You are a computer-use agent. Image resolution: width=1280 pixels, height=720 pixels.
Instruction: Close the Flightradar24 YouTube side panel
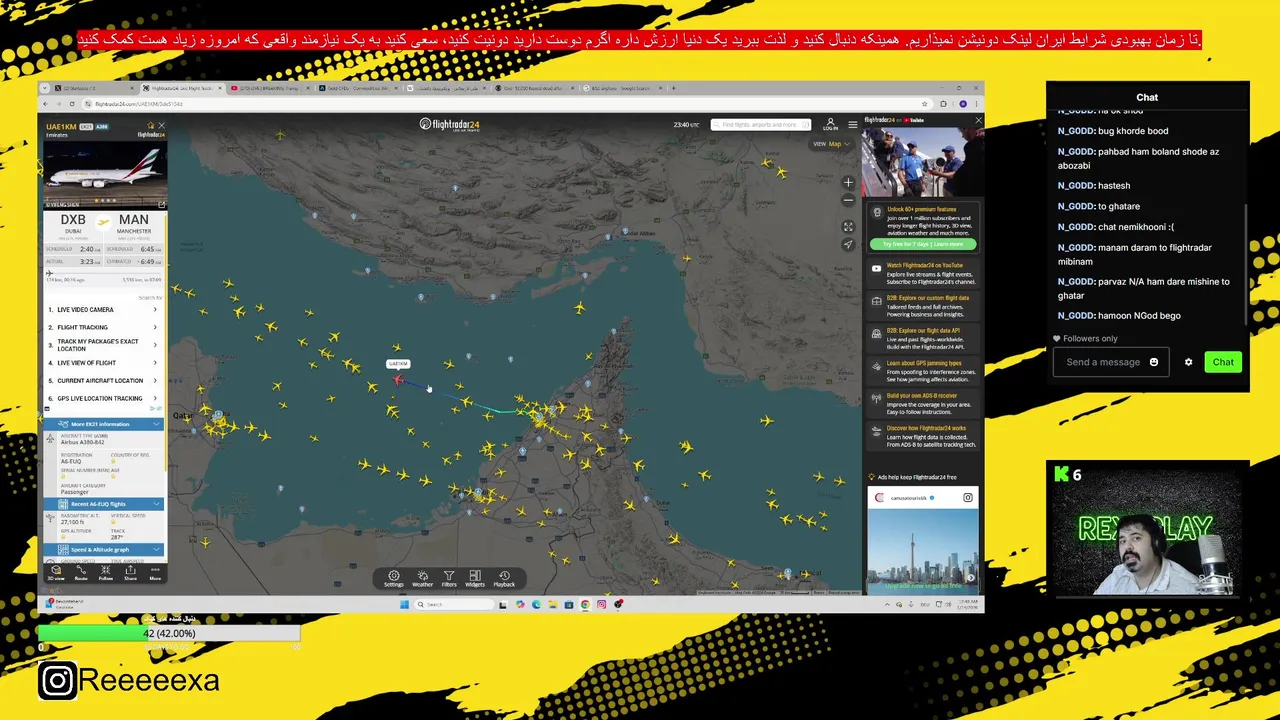(978, 120)
